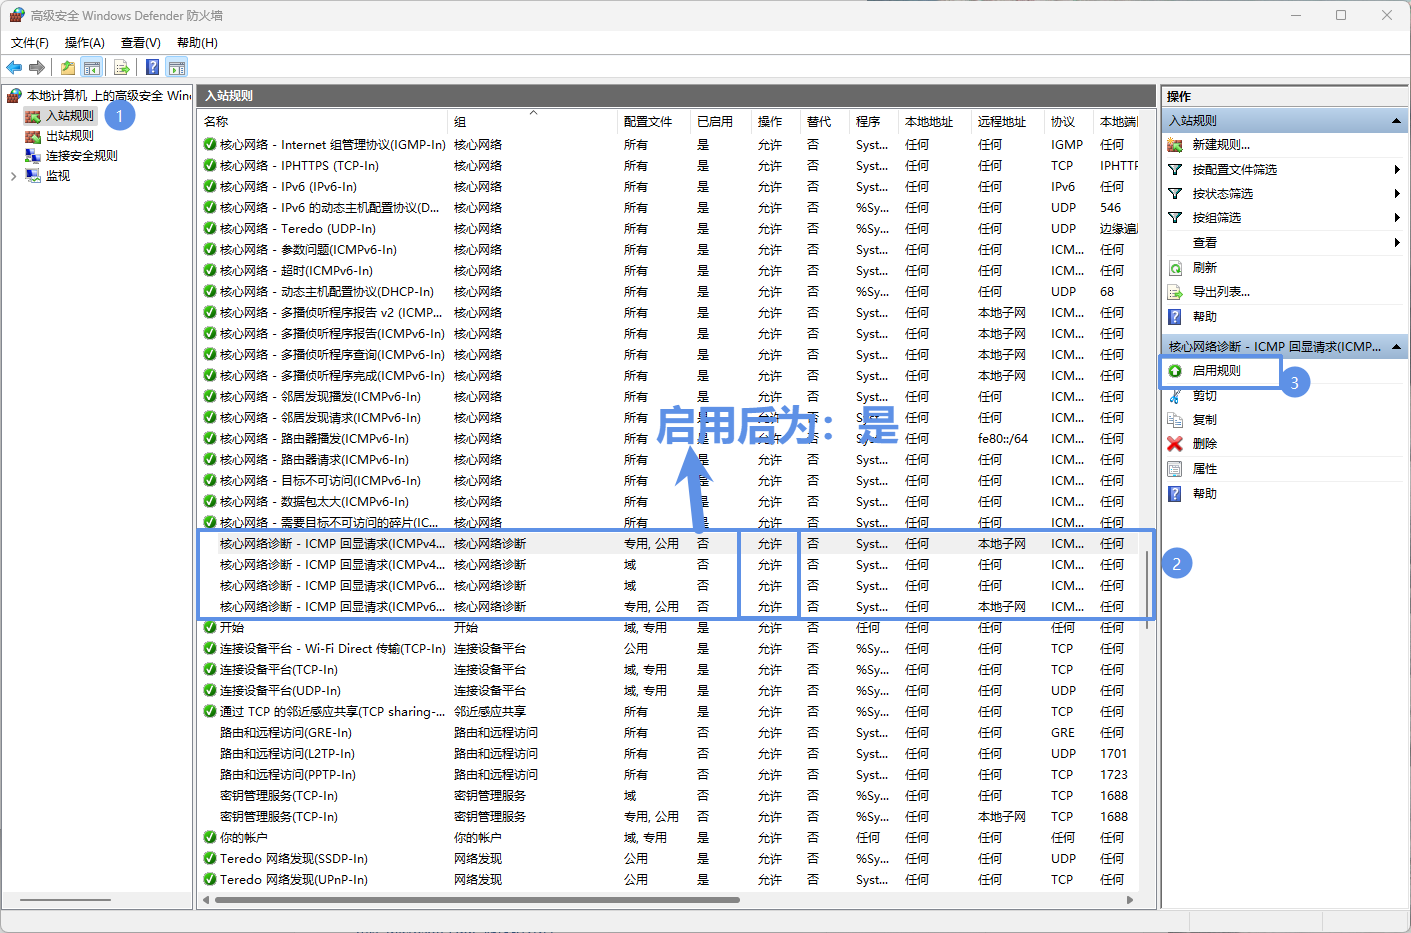The image size is (1411, 933).
Task: Click 刷新 in the actions pane
Action: pyautogui.click(x=1204, y=268)
